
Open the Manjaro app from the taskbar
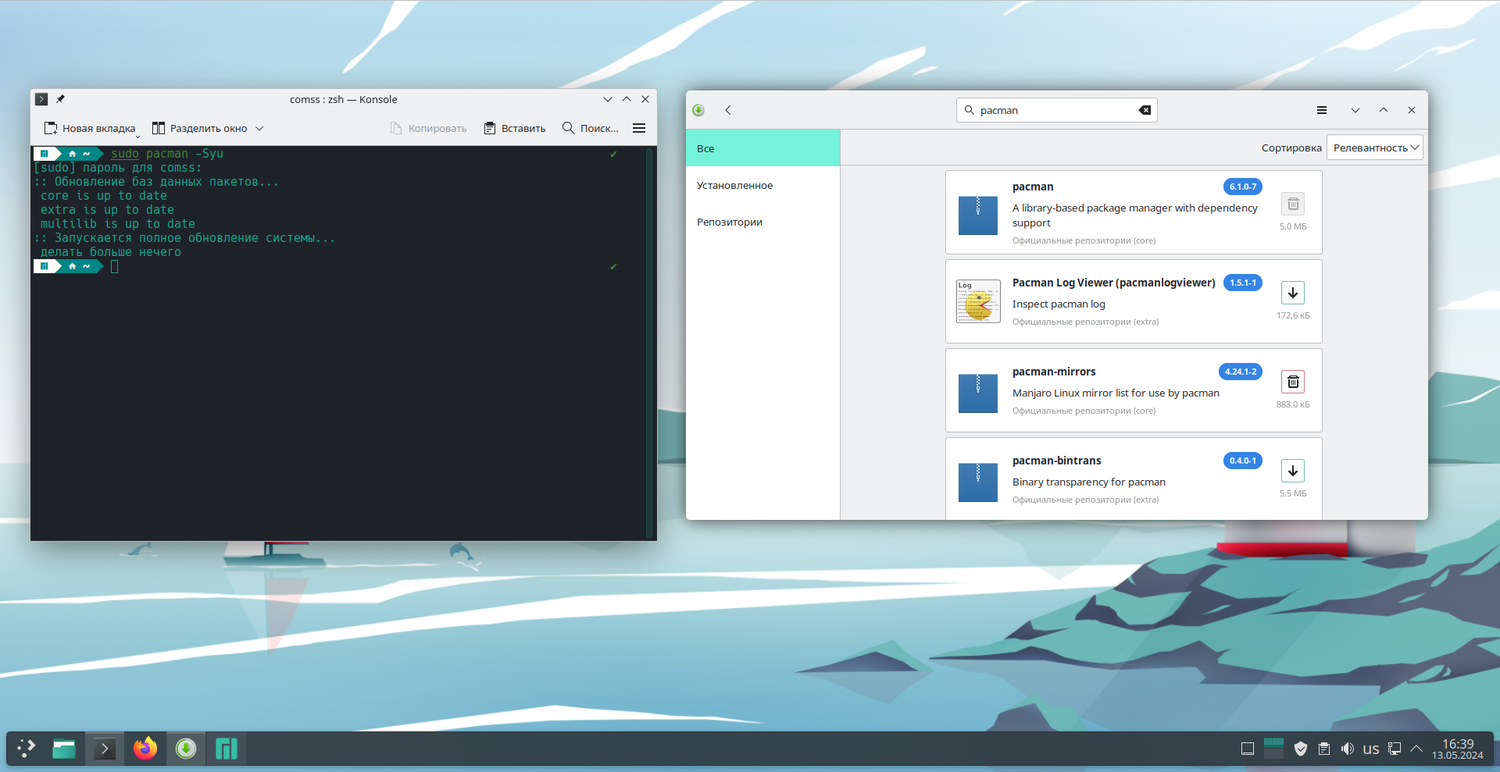[x=227, y=748]
